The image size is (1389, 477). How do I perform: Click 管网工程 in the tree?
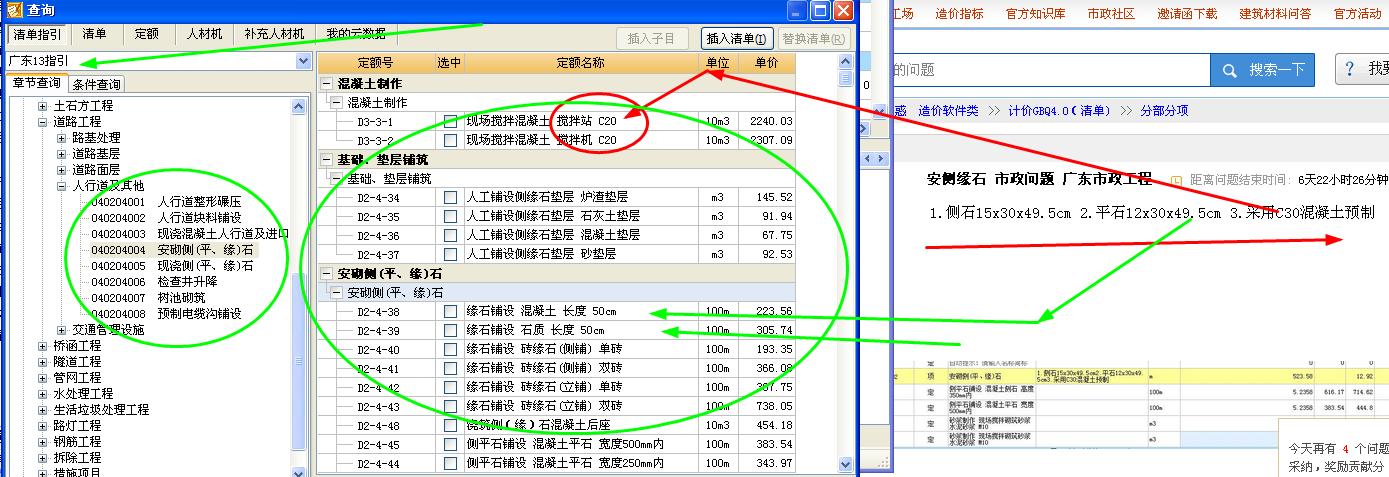tap(77, 378)
